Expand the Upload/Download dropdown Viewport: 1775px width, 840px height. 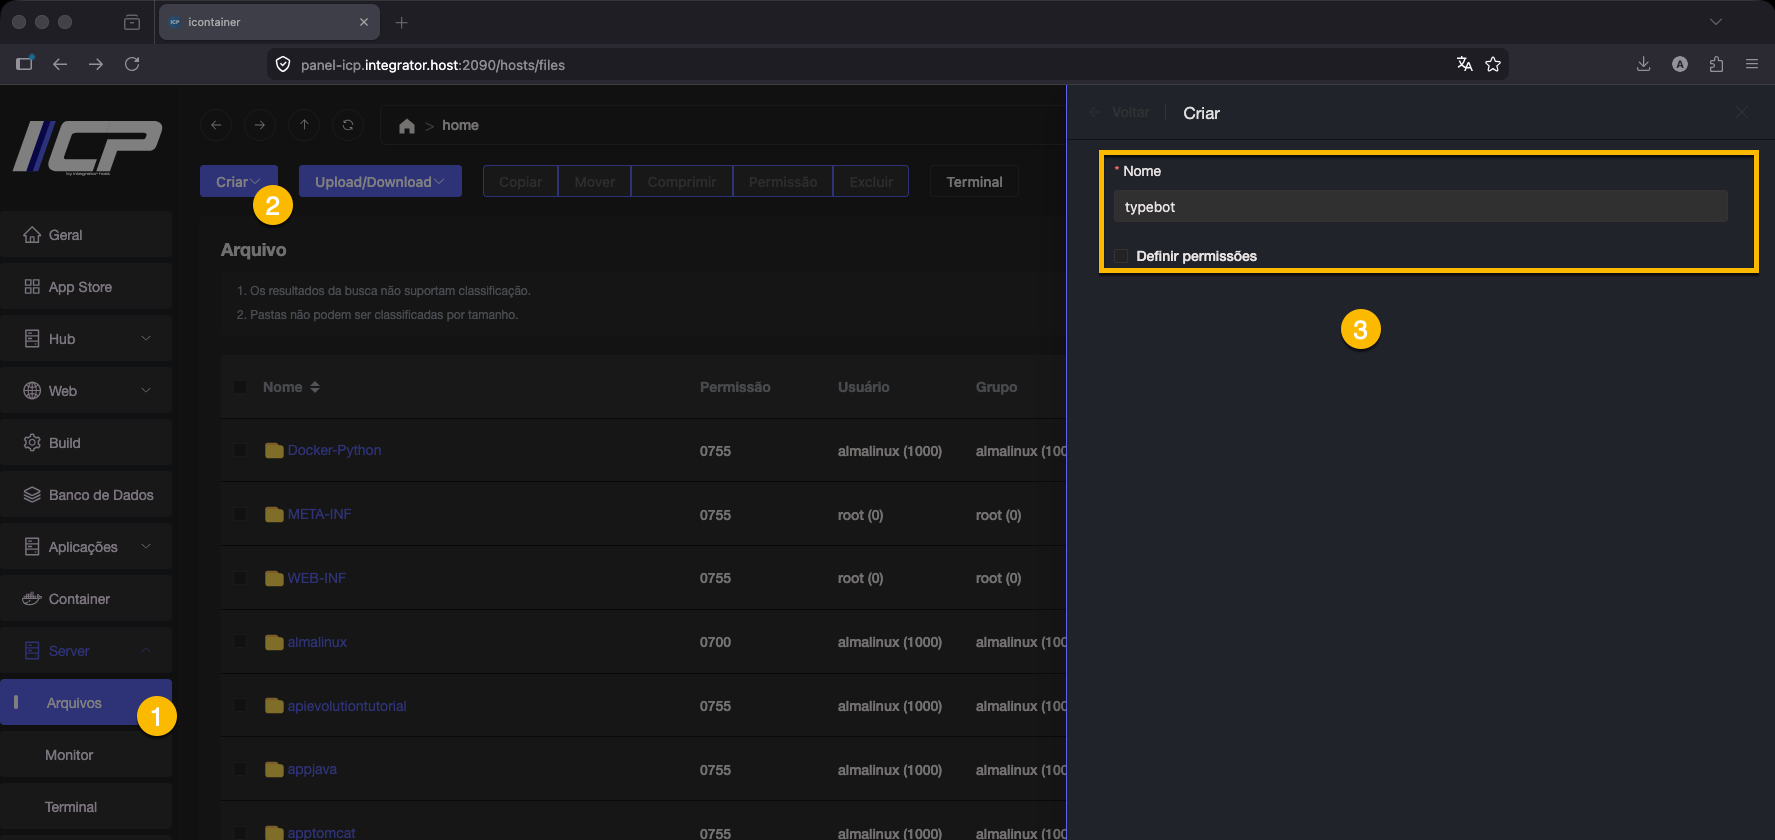click(x=380, y=182)
